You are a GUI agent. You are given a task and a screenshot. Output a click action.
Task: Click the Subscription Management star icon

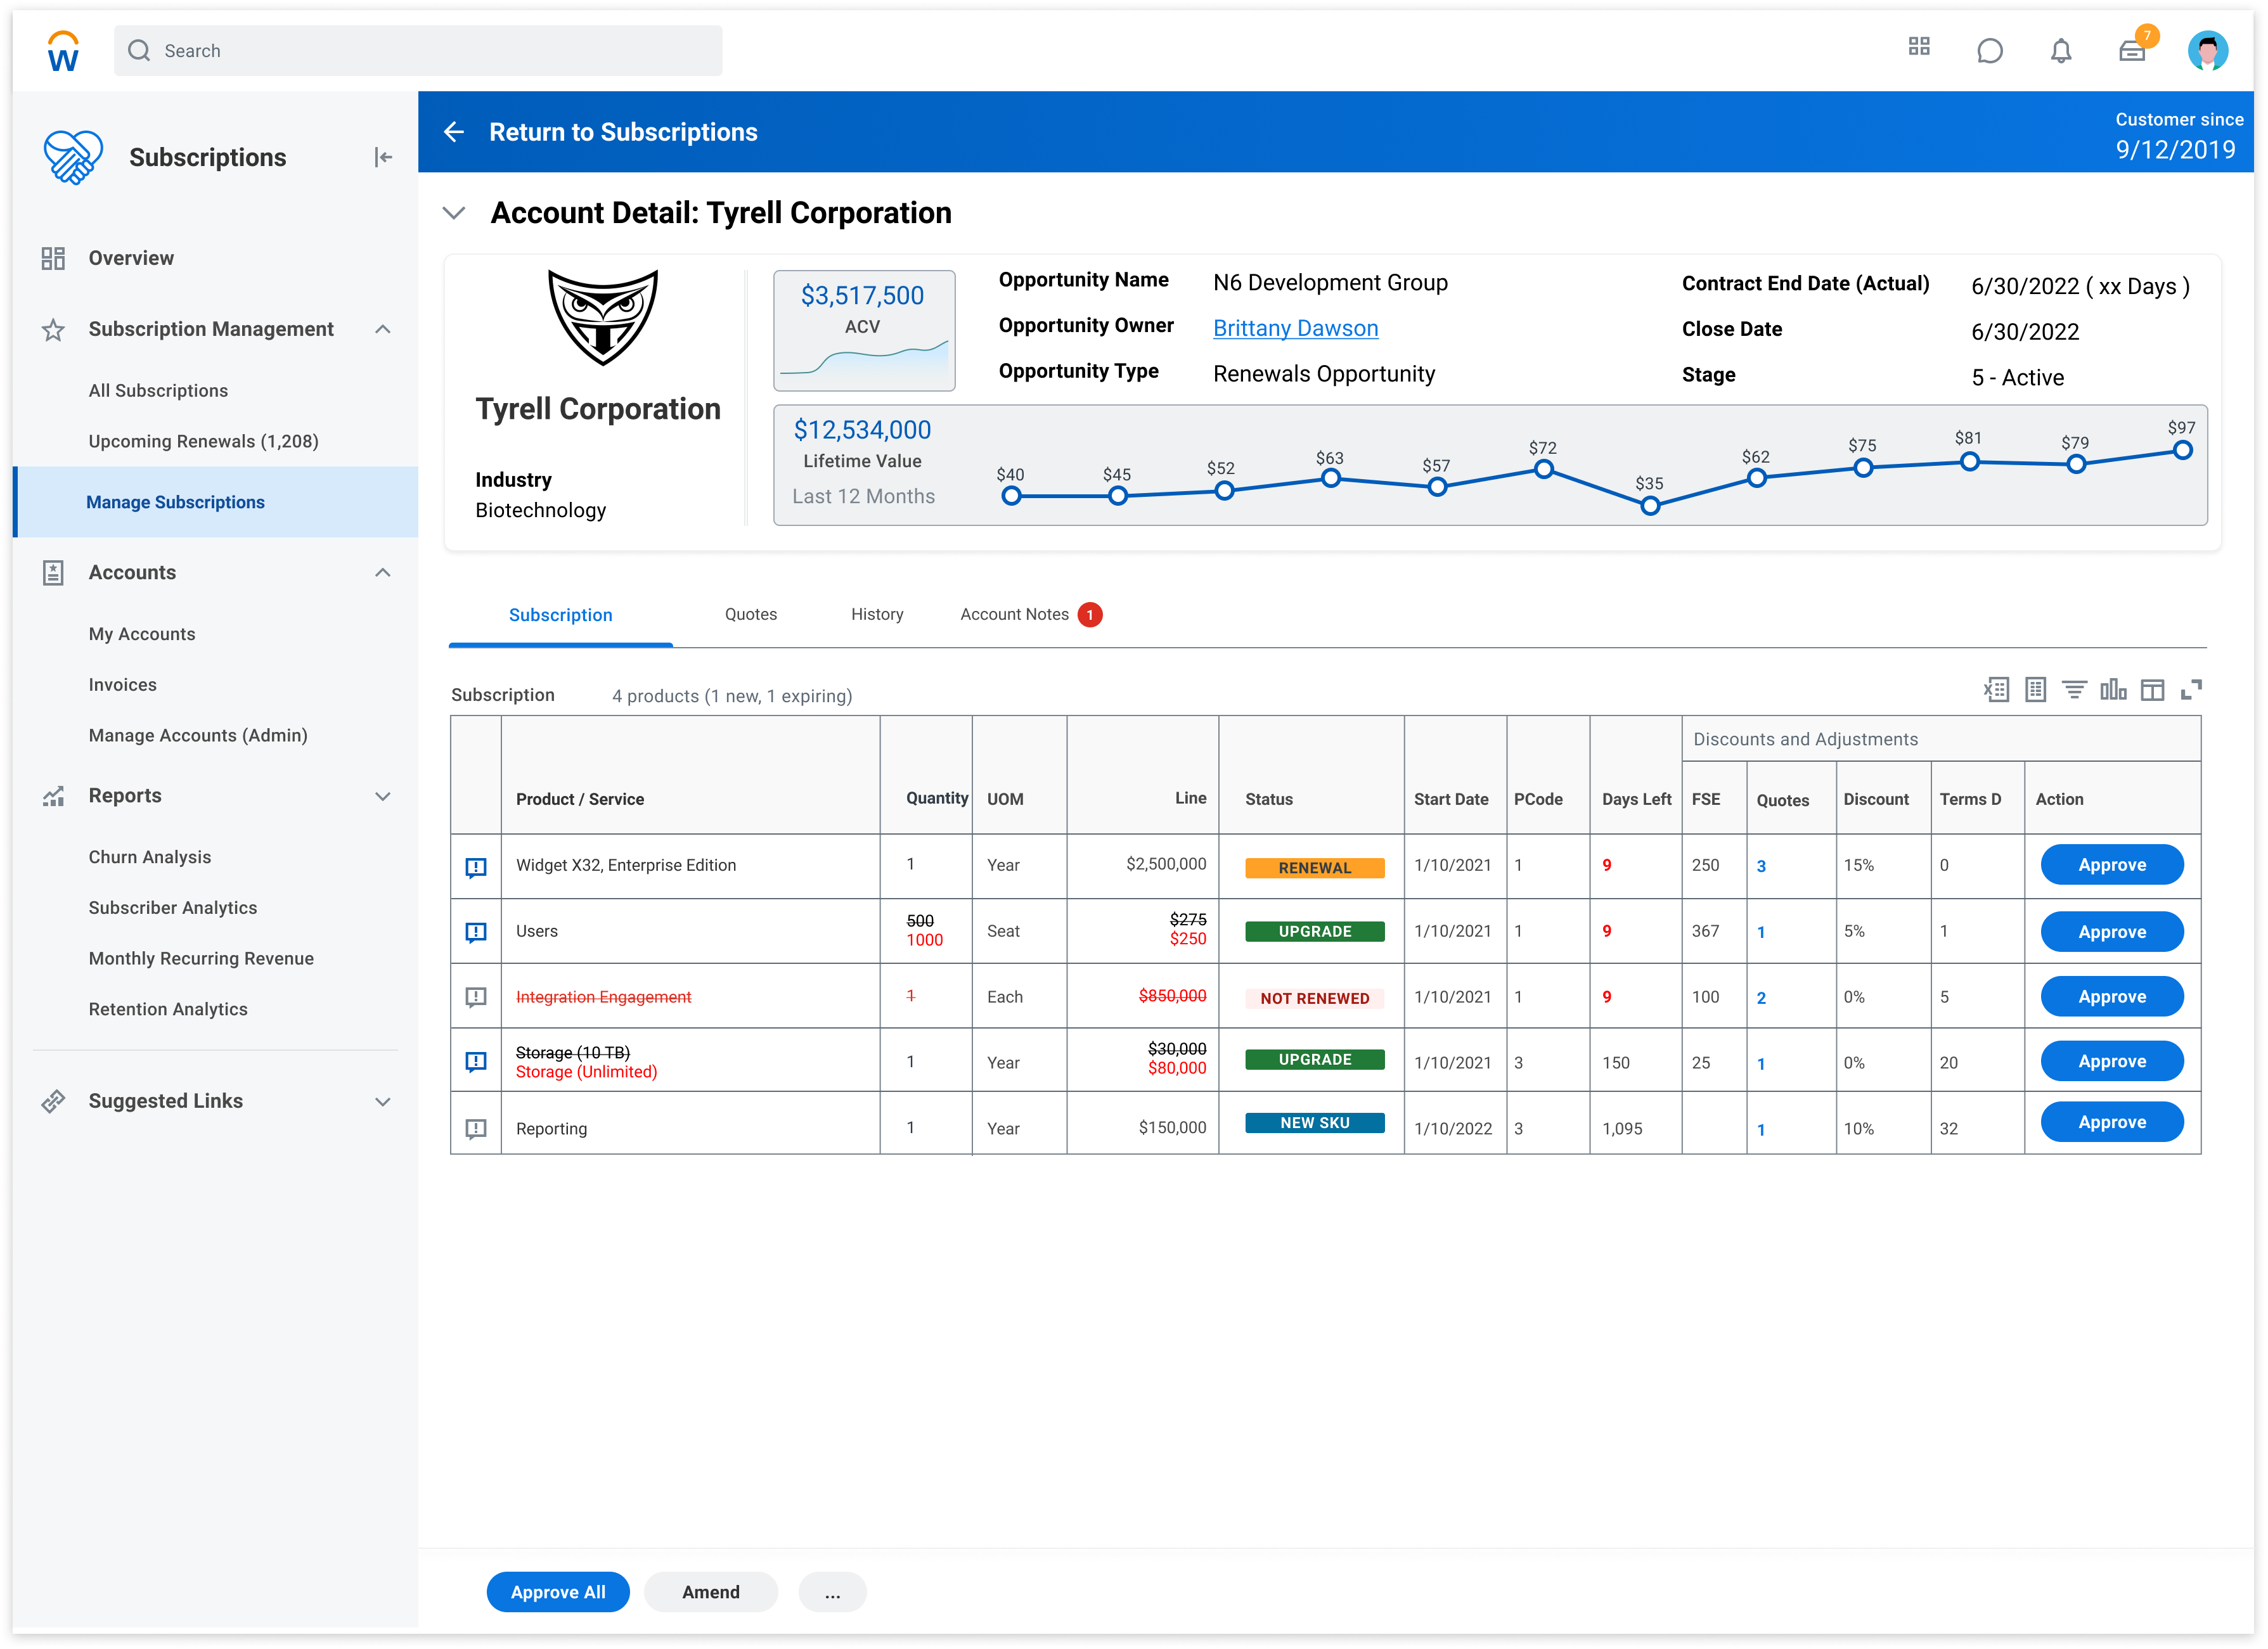53,330
